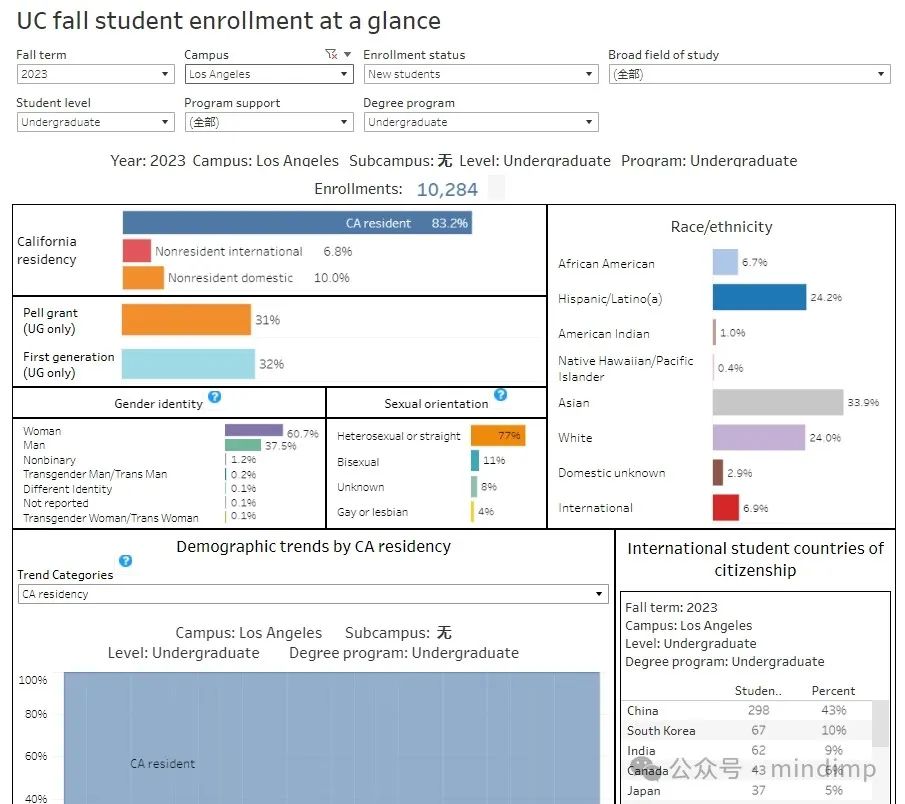
Task: Select the White 24.0% bar
Action: 759,437
